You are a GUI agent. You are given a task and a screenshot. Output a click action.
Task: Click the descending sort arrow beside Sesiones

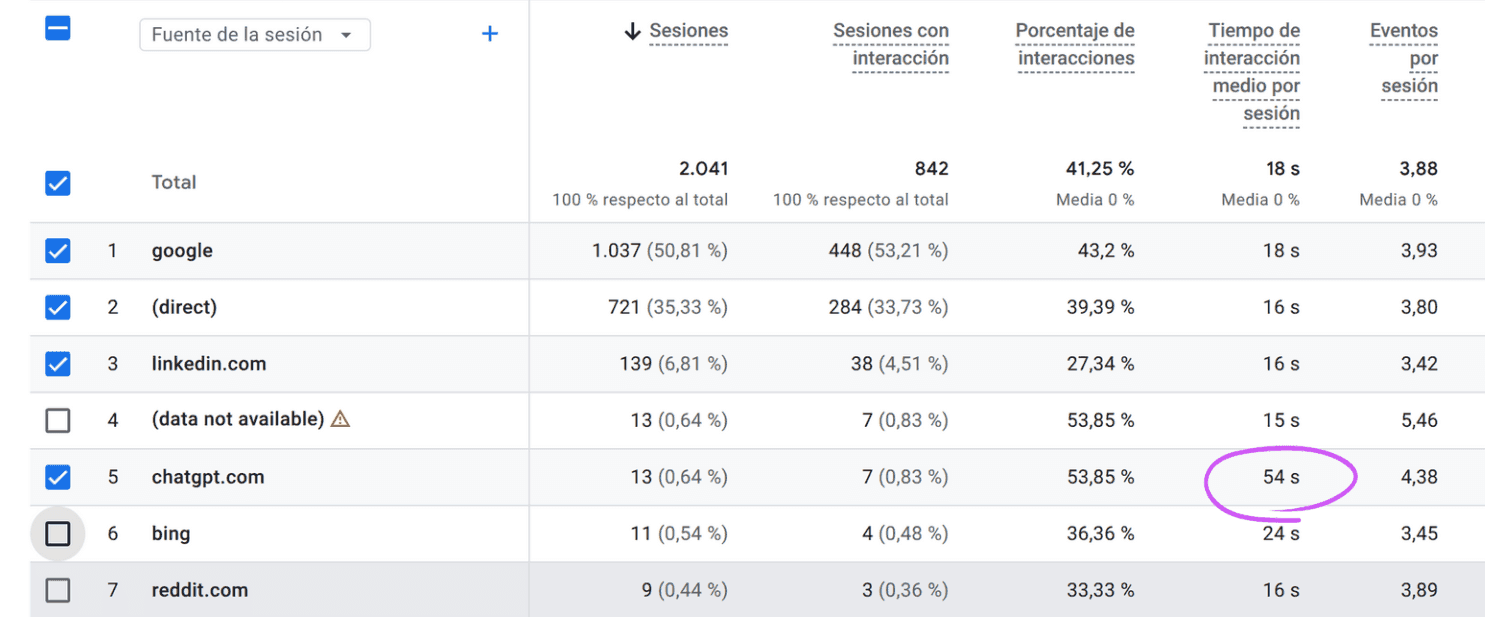632,31
